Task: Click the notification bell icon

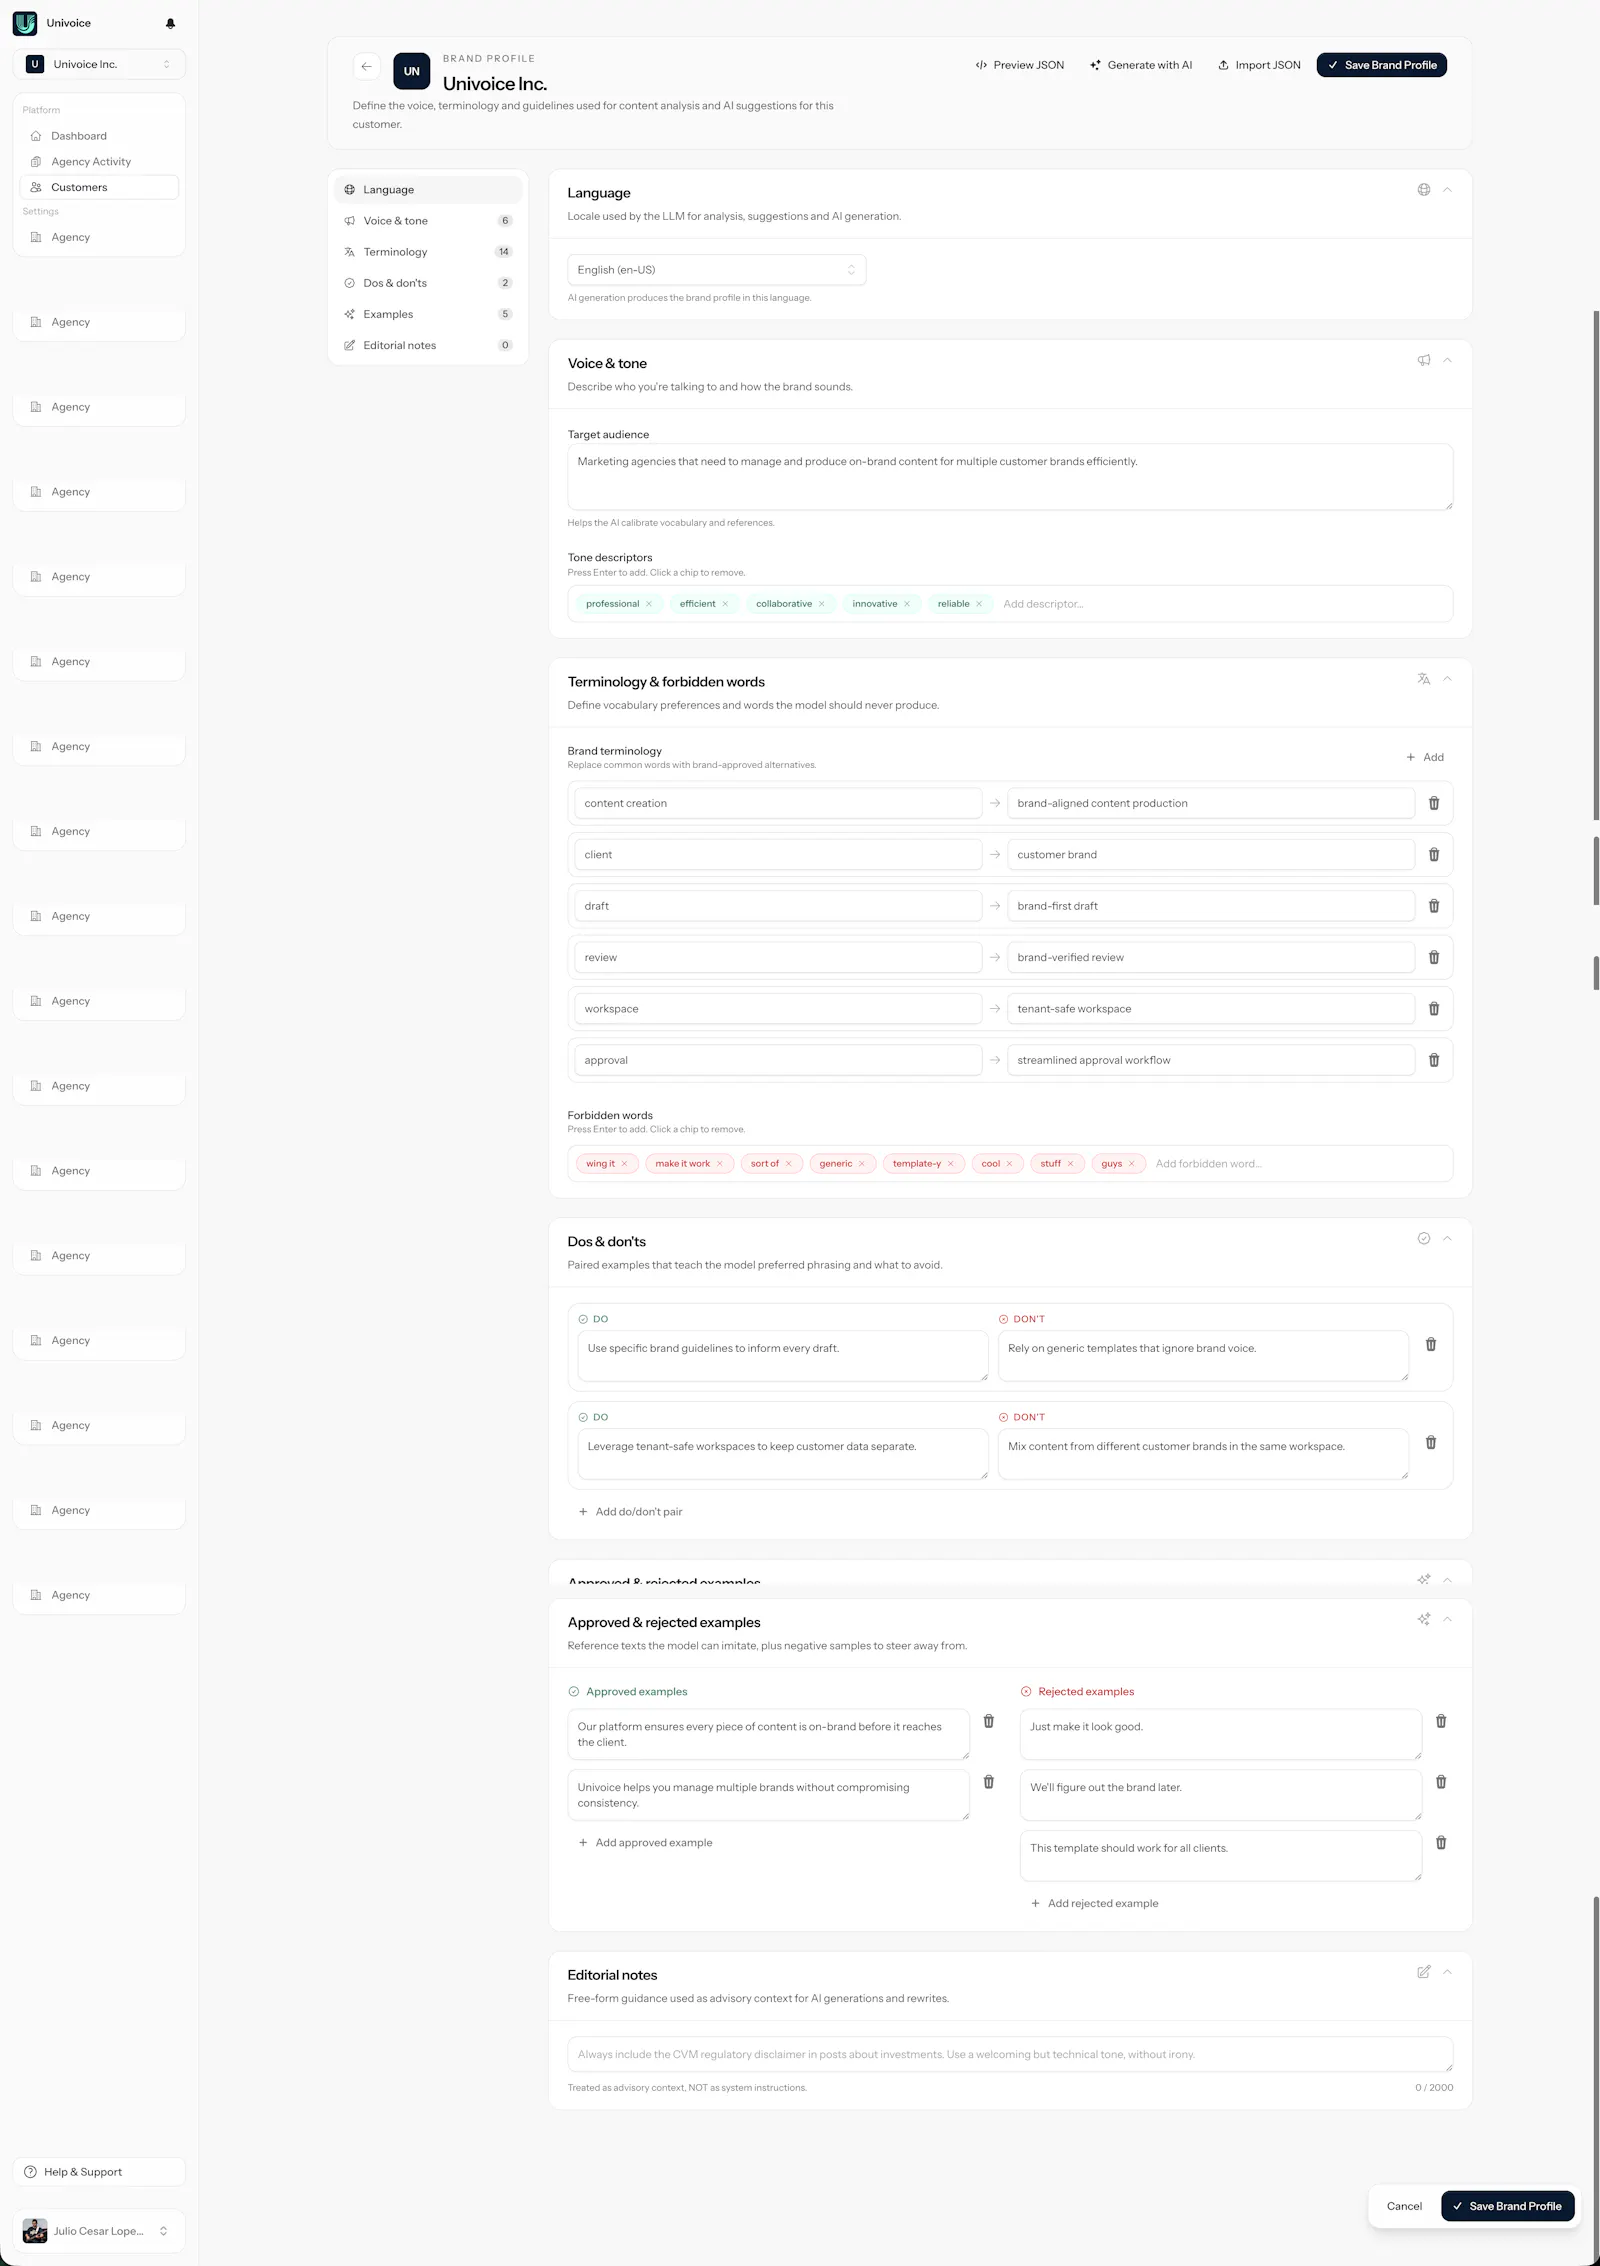Action: tap(170, 23)
